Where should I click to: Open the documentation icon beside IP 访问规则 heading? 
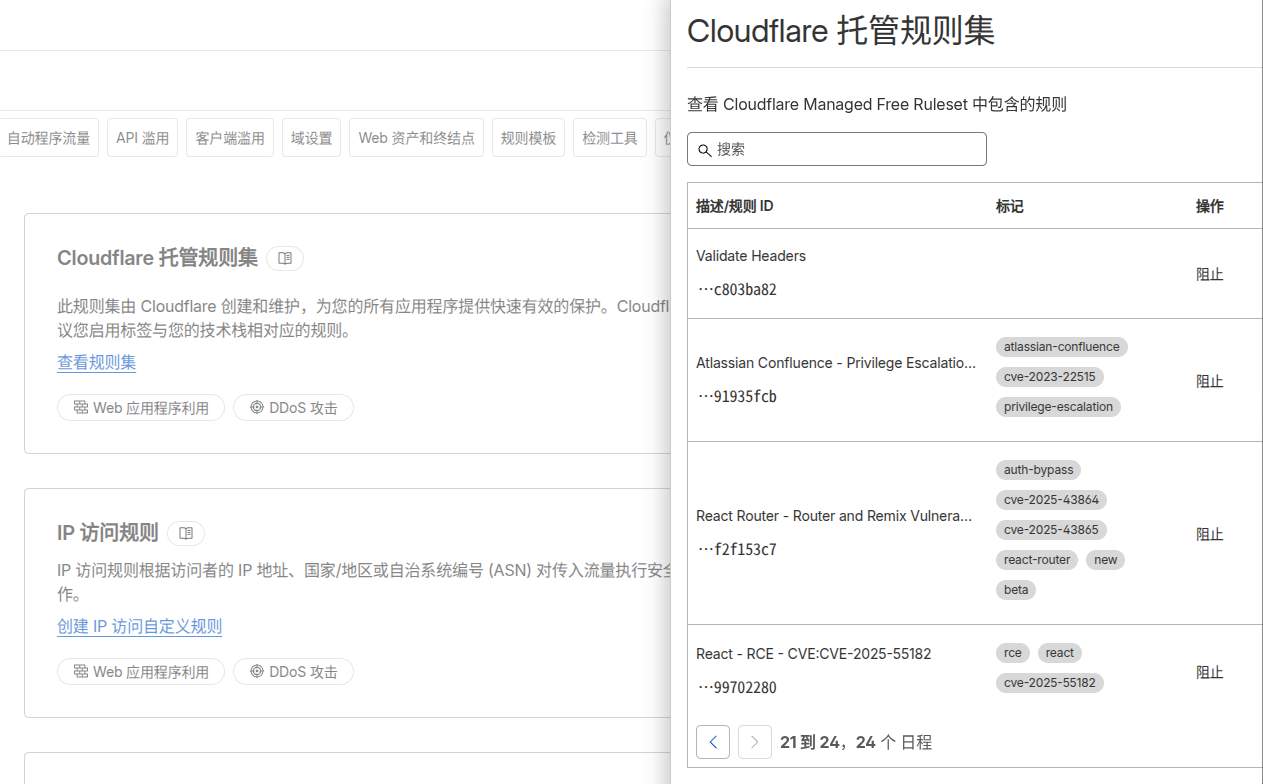coord(185,533)
